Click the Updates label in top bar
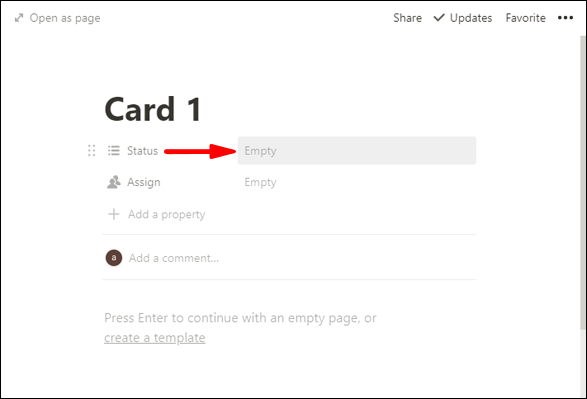The image size is (587, 399). (471, 18)
